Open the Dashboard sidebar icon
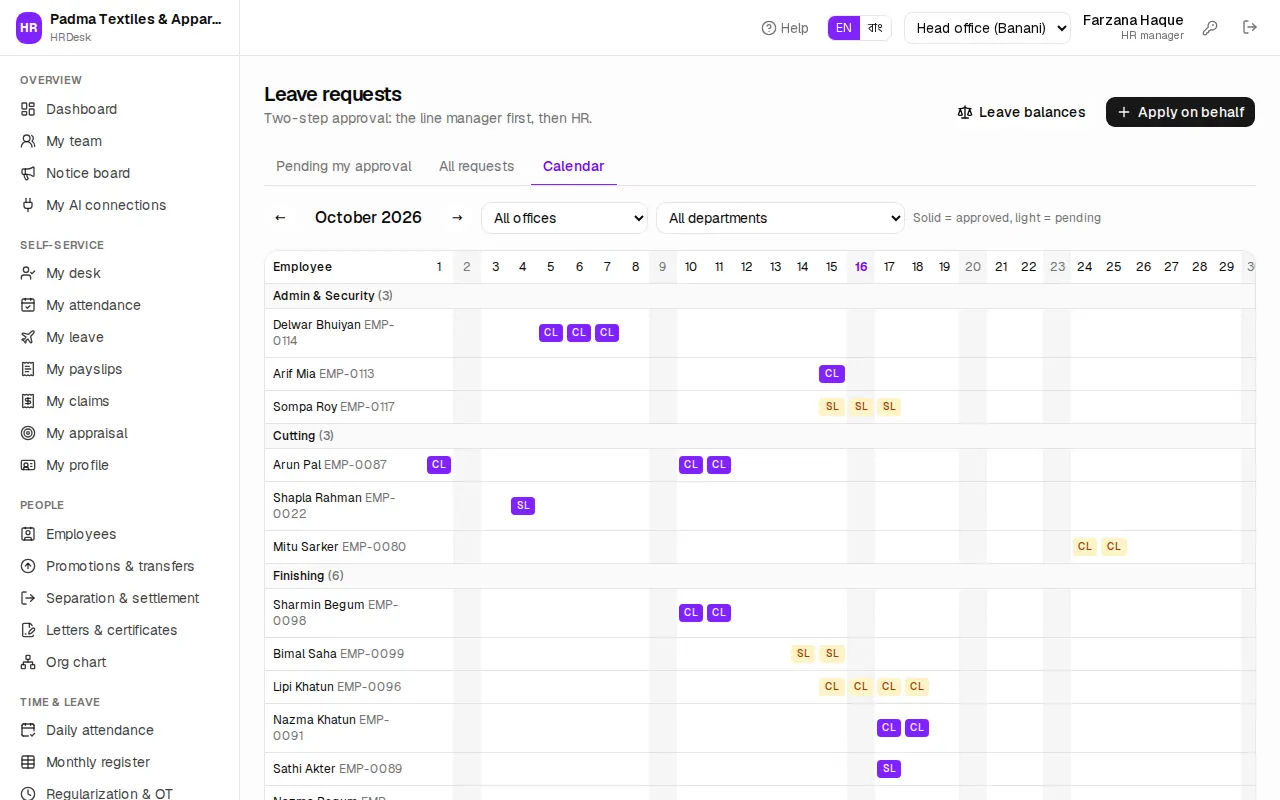1280x800 pixels. click(28, 109)
